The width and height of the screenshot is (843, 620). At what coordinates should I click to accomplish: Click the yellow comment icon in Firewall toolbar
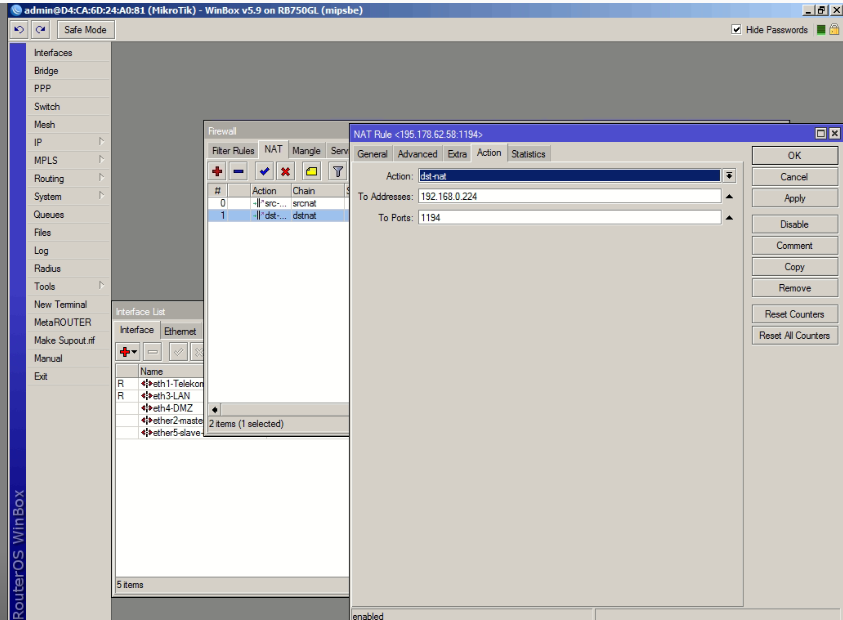point(311,172)
